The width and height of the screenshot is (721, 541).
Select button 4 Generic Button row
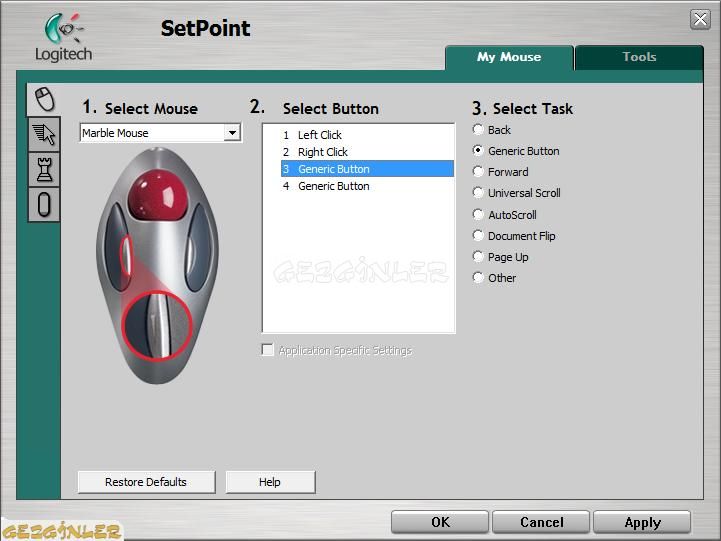click(367, 186)
